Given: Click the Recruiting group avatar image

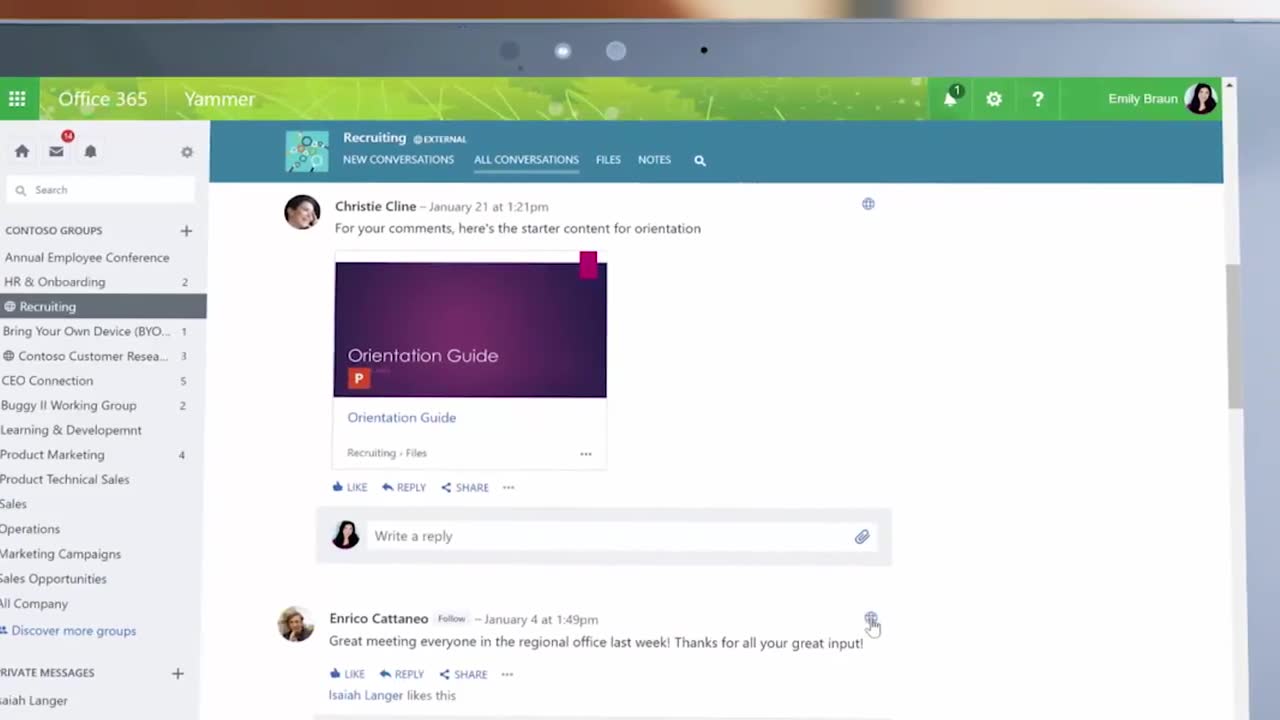Looking at the screenshot, I should (307, 152).
